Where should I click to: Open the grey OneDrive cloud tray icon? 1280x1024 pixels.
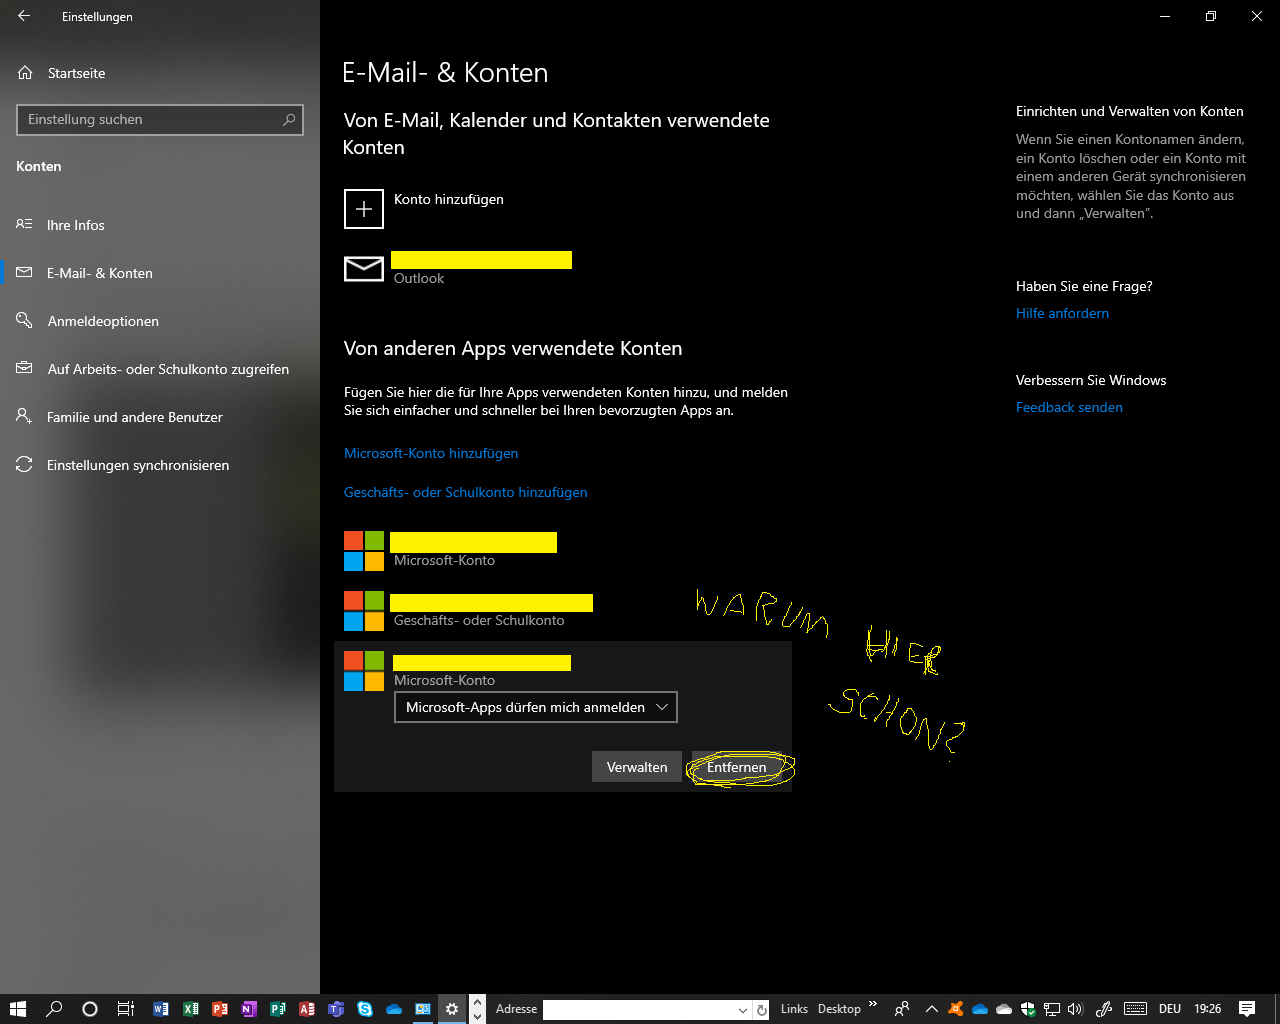(x=1004, y=1009)
